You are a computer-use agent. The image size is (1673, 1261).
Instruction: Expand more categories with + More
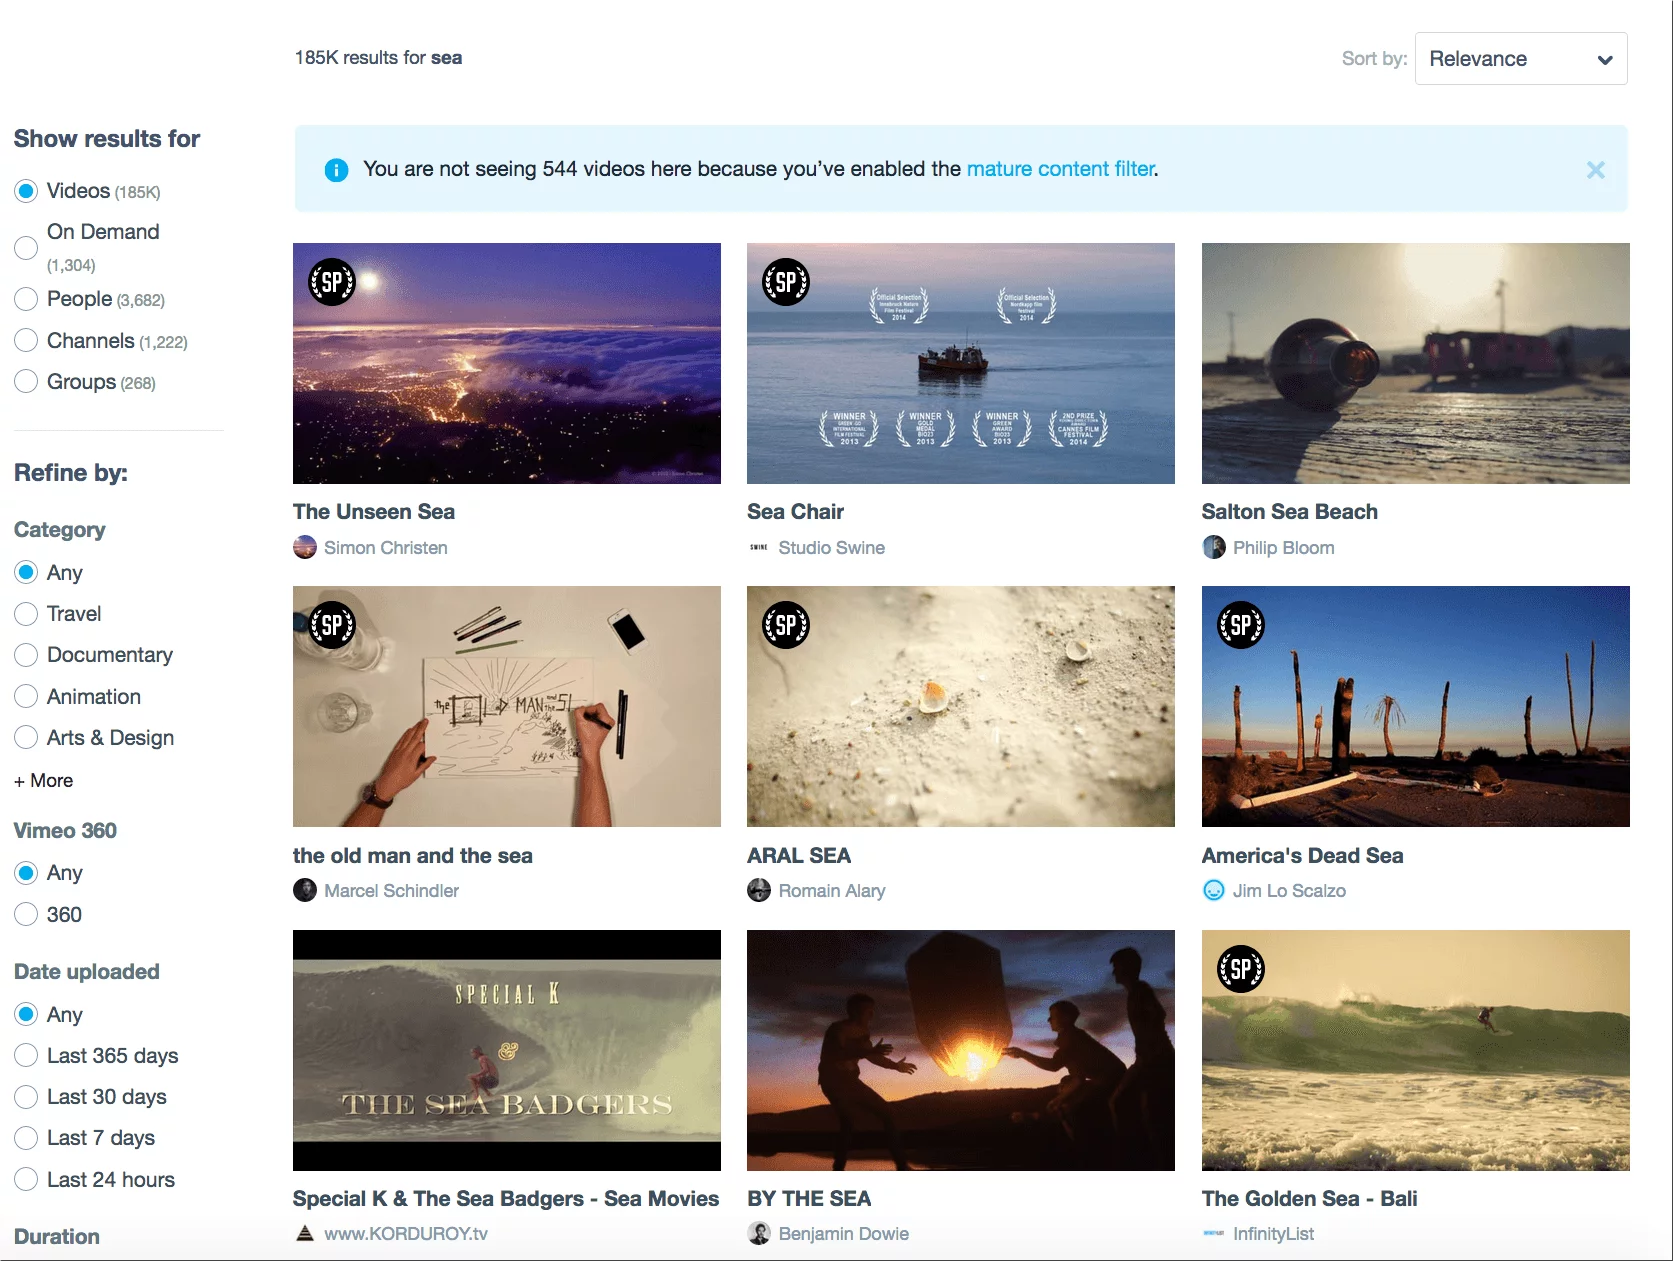[44, 781]
